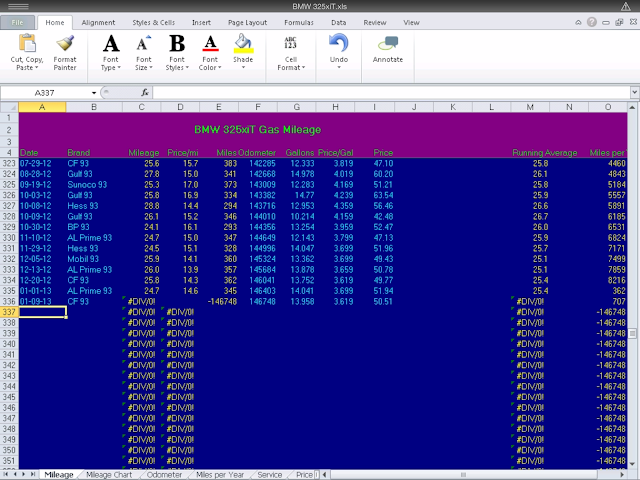
Task: Switch to the Styles & Cells tab
Action: (x=153, y=22)
